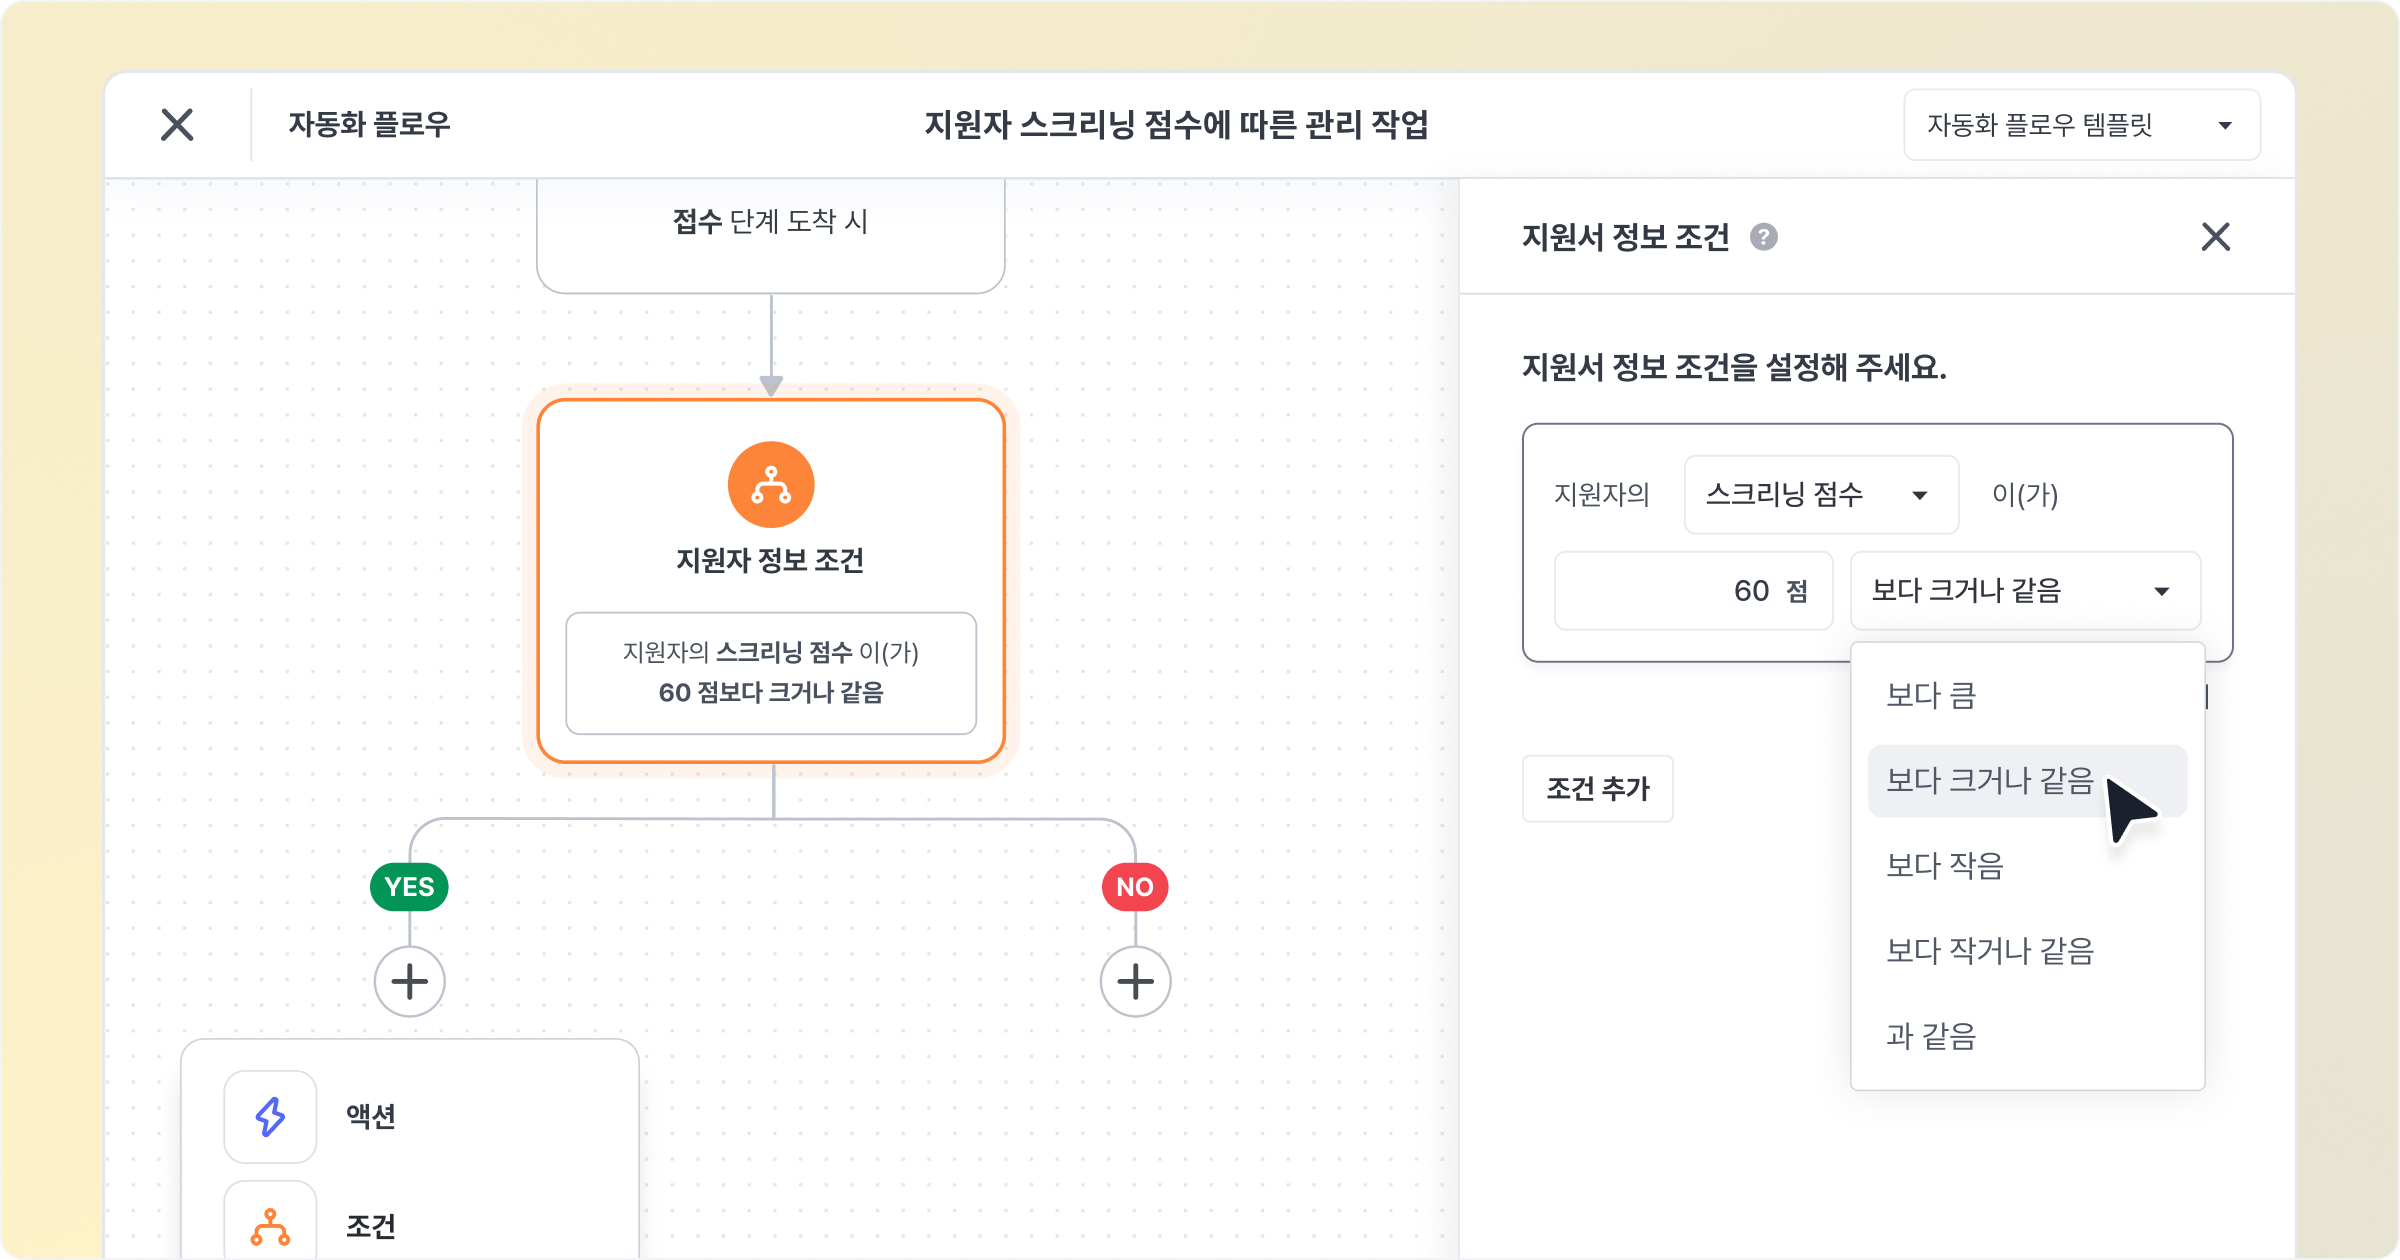The width and height of the screenshot is (2400, 1260).
Task: Choose the 보다 큼 option
Action: pyautogui.click(x=1931, y=695)
